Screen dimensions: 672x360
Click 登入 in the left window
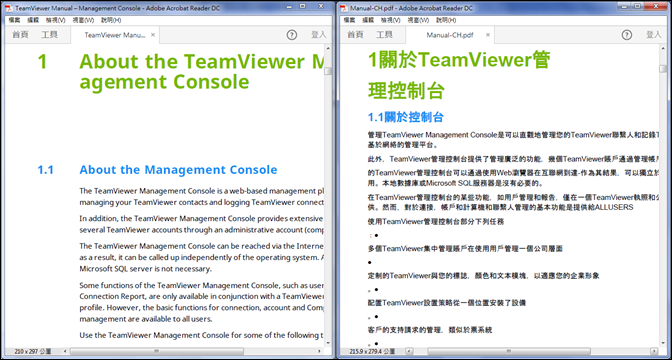pyautogui.click(x=318, y=35)
